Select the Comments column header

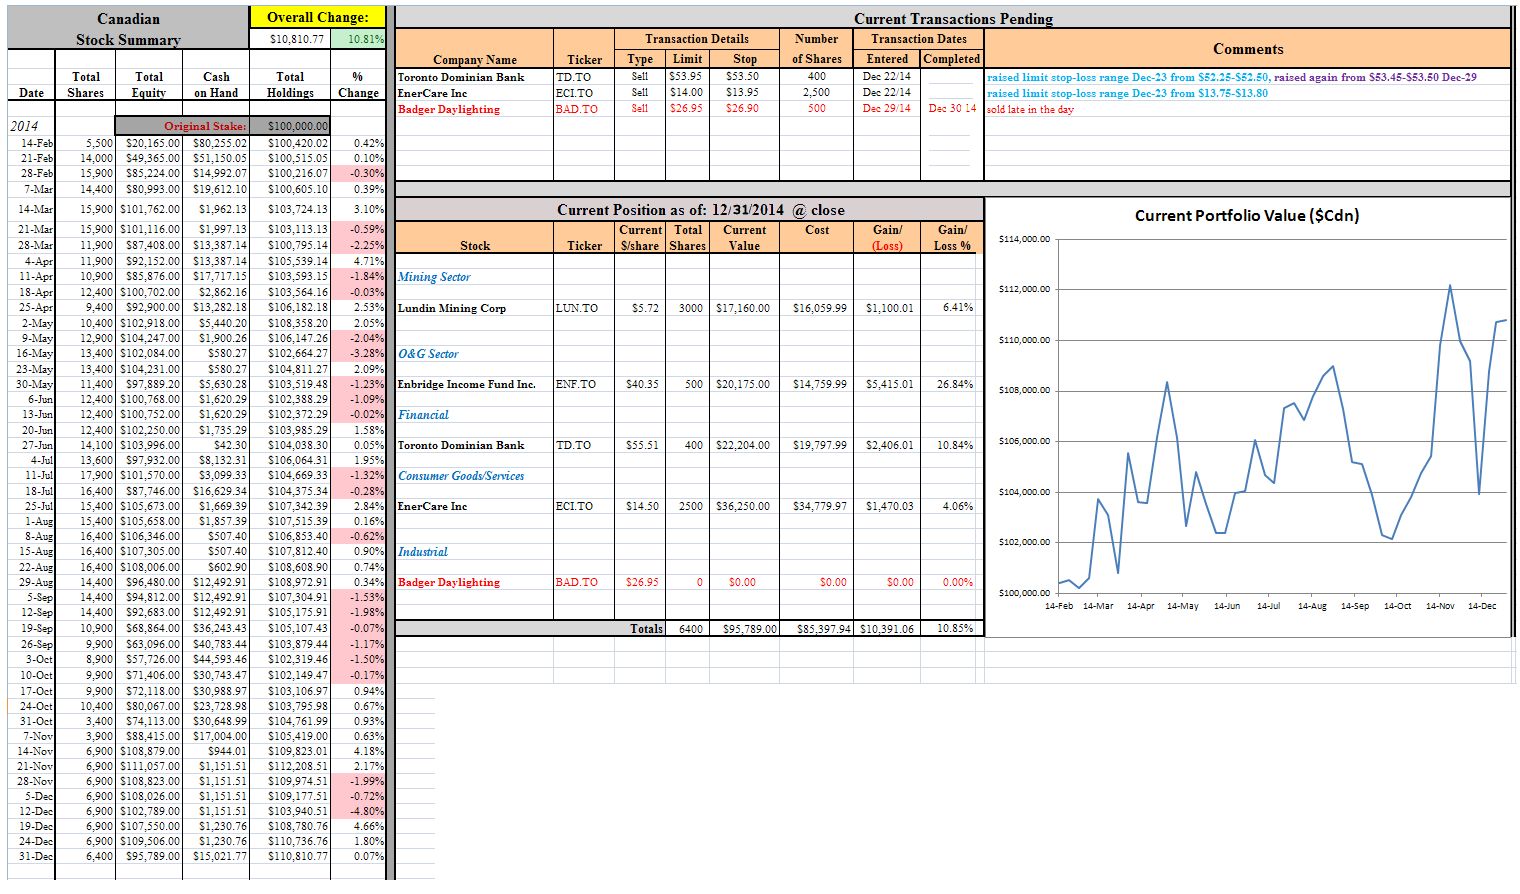pyautogui.click(x=1248, y=49)
